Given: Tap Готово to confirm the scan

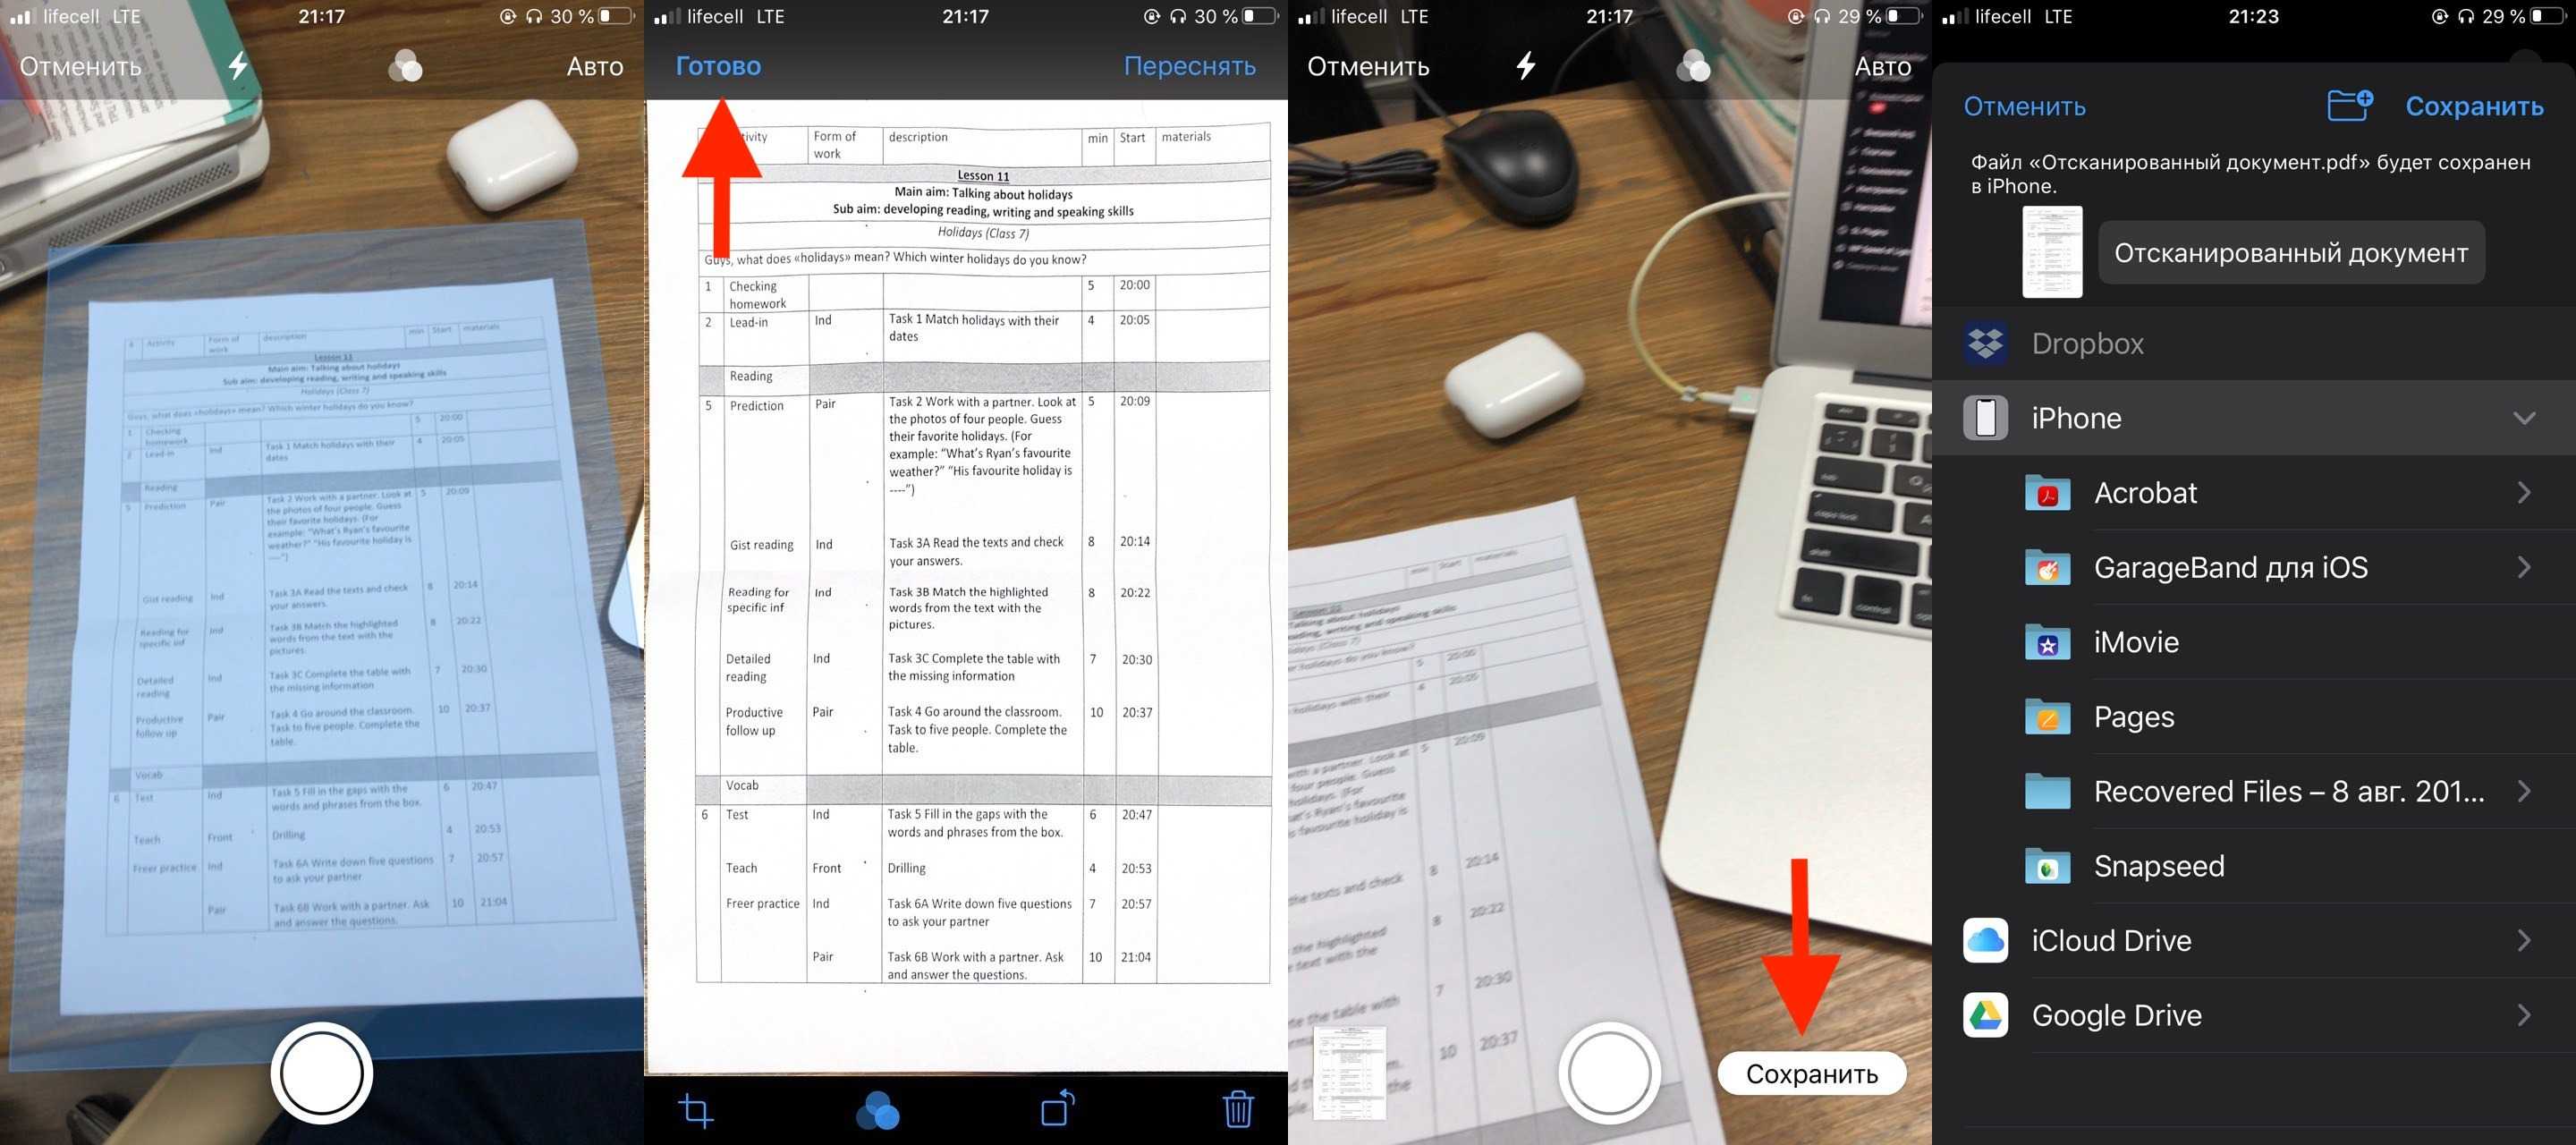Looking at the screenshot, I should tap(716, 64).
